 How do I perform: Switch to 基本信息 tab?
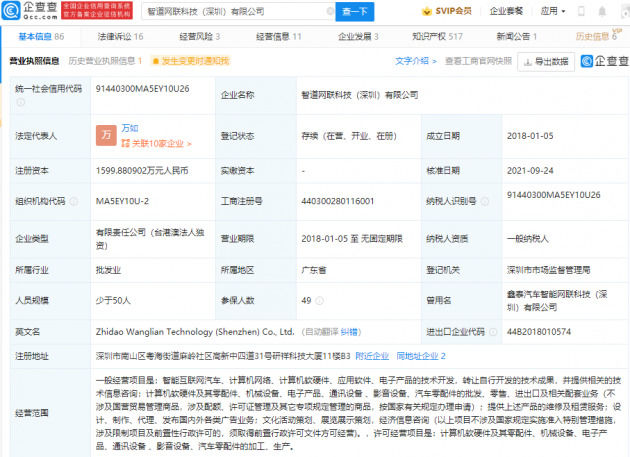(41, 37)
